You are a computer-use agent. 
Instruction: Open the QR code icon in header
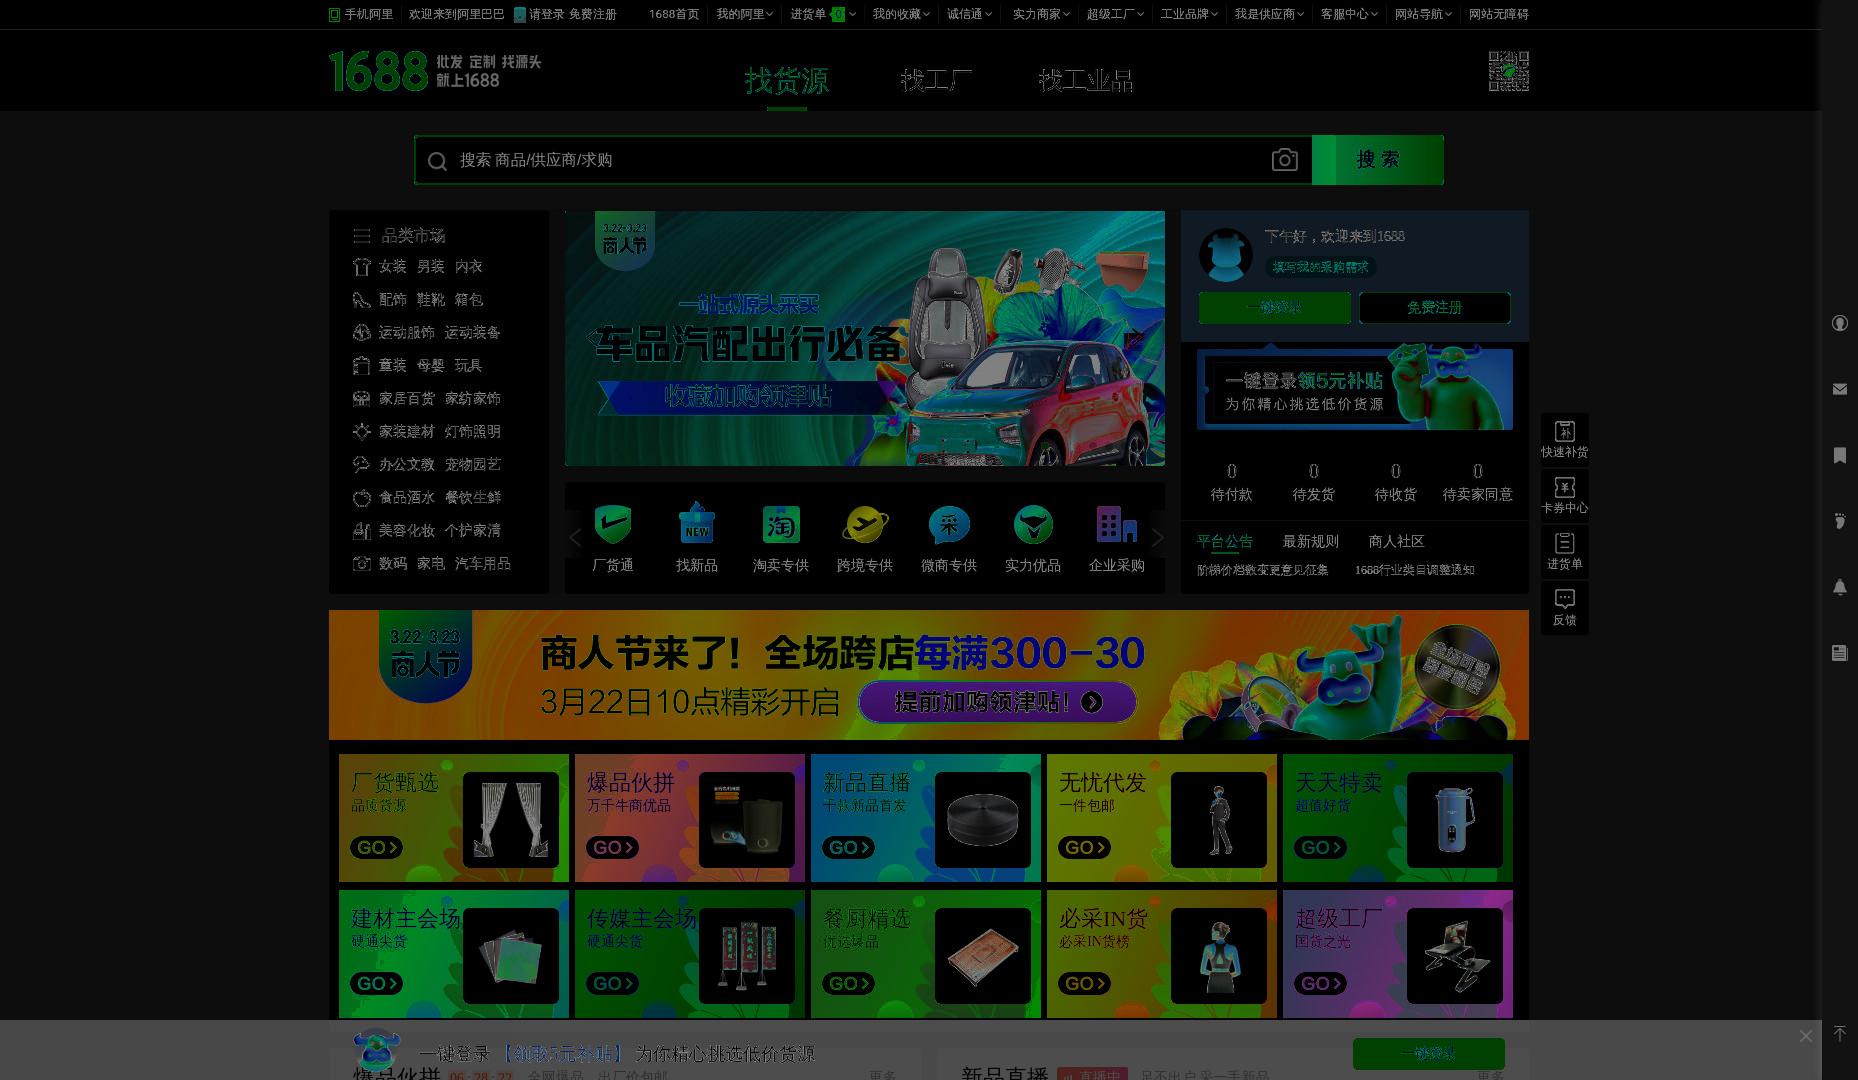tap(1508, 71)
